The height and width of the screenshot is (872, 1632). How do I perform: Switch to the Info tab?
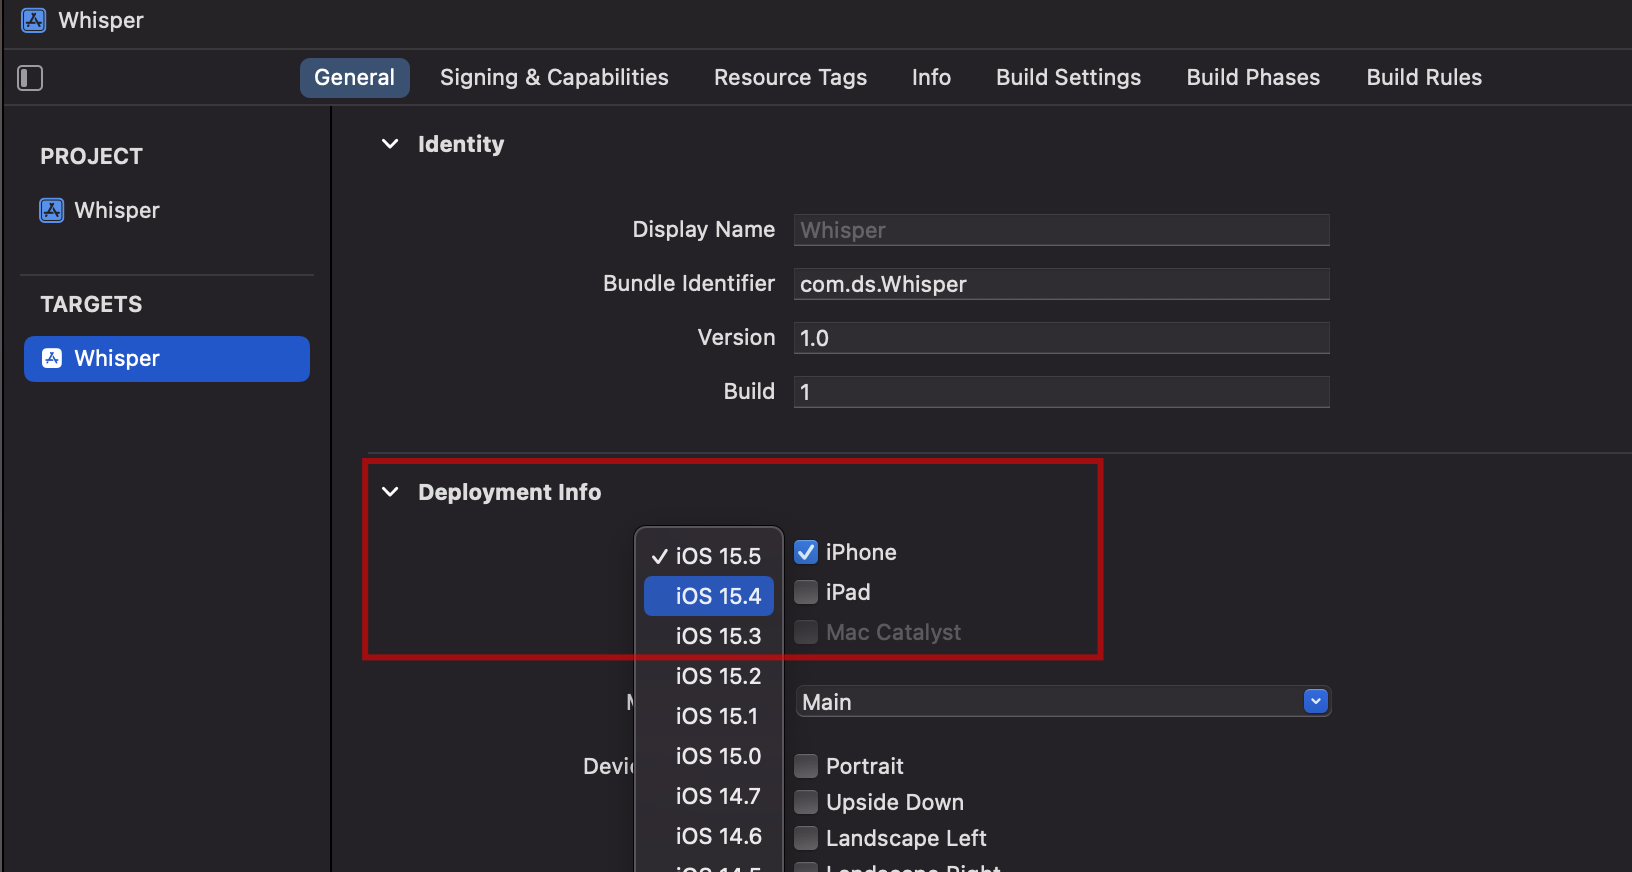tap(931, 78)
